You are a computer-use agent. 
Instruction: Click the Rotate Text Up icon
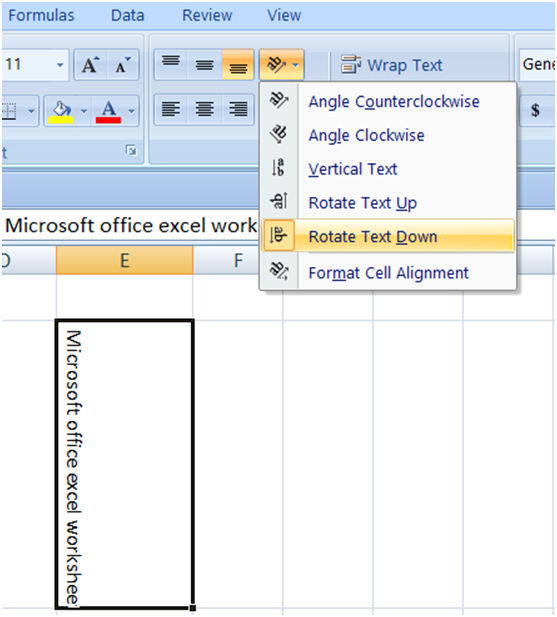[278, 201]
